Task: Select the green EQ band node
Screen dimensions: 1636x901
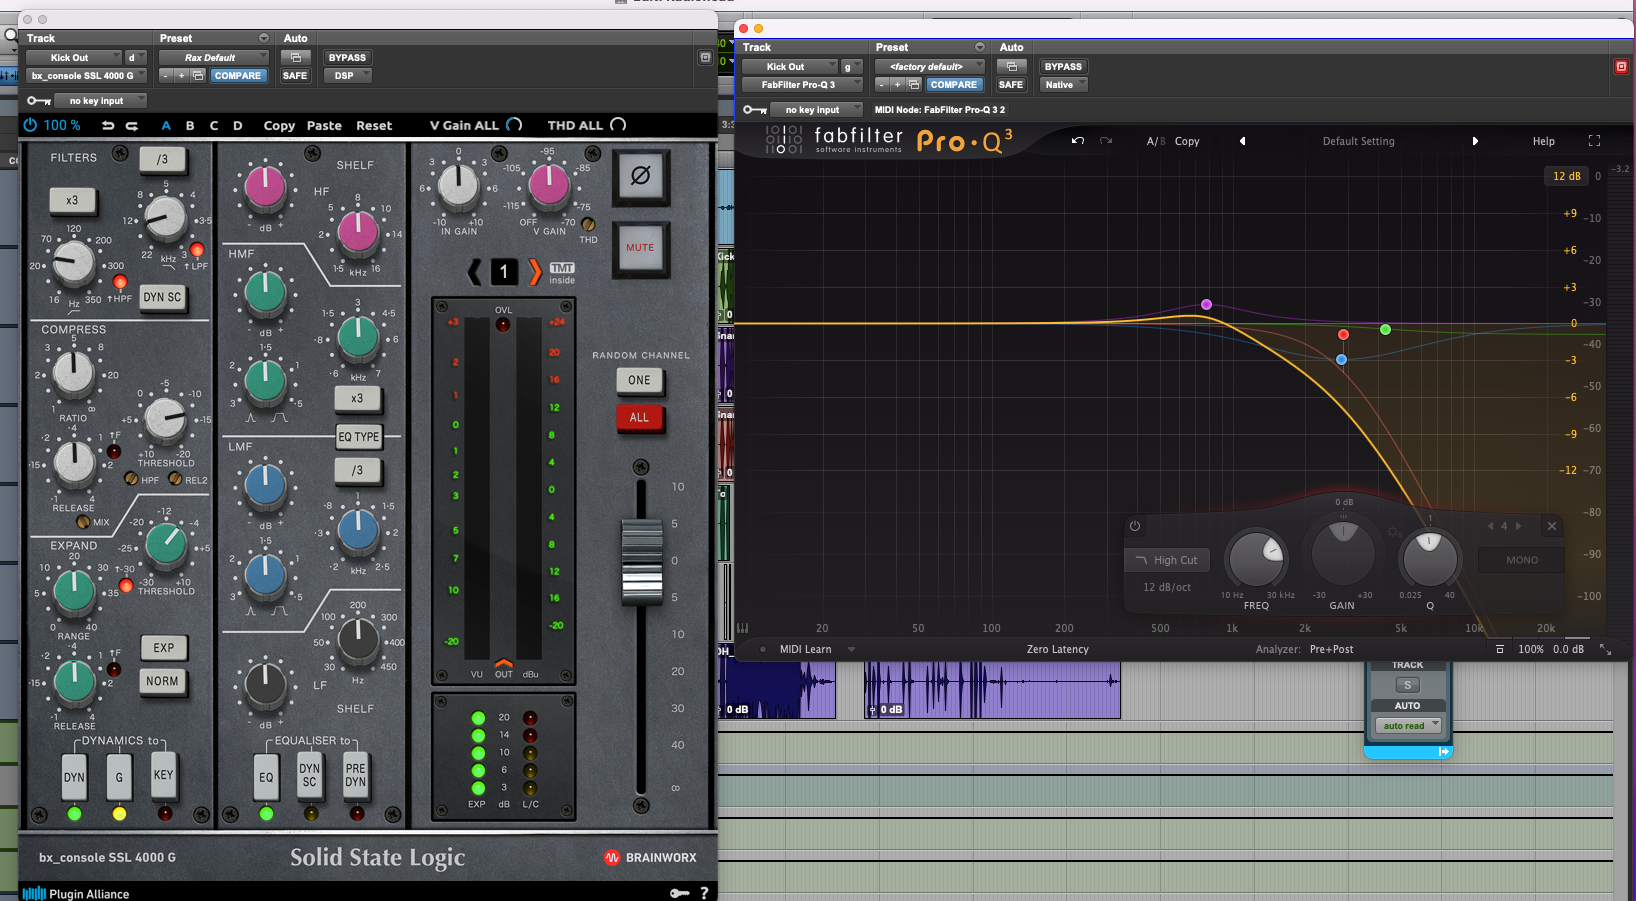Action: tap(1385, 329)
